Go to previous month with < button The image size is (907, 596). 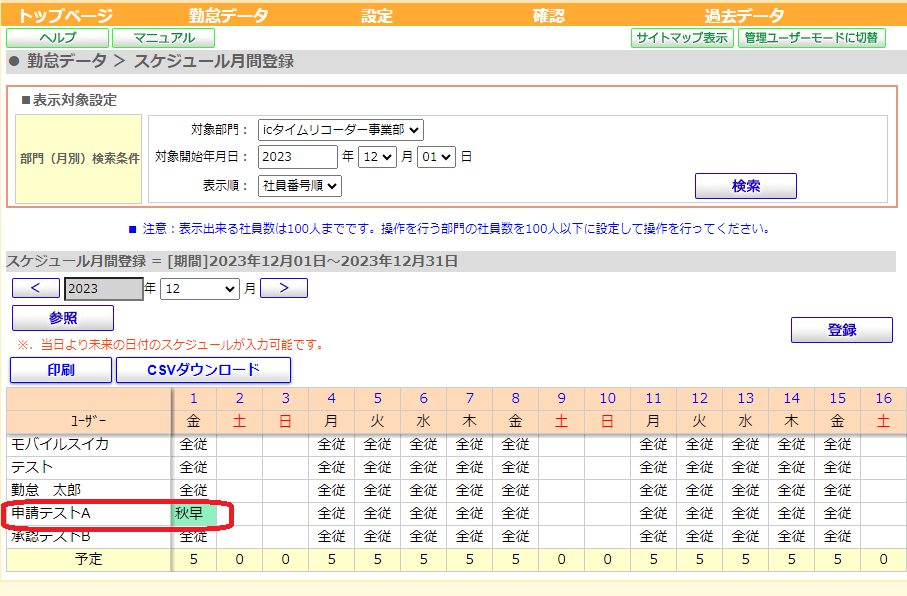[36, 288]
